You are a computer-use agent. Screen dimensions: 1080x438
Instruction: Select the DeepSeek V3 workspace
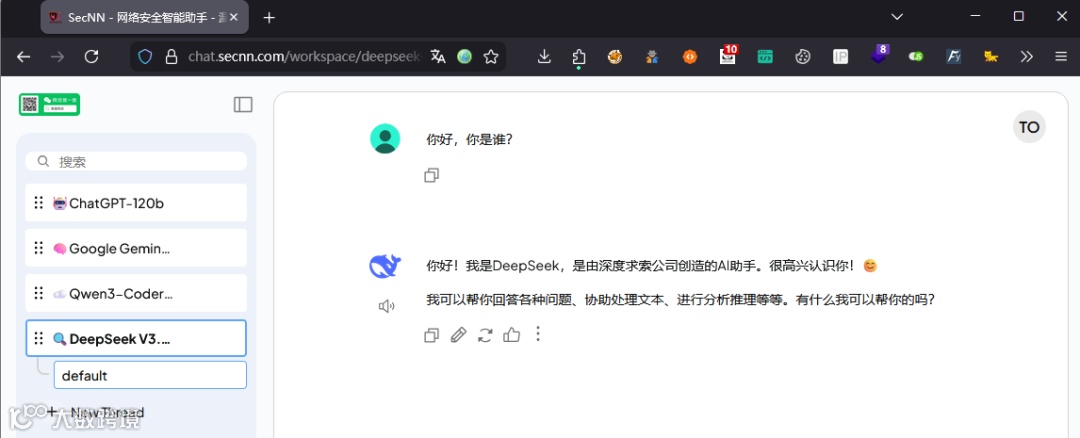[136, 338]
